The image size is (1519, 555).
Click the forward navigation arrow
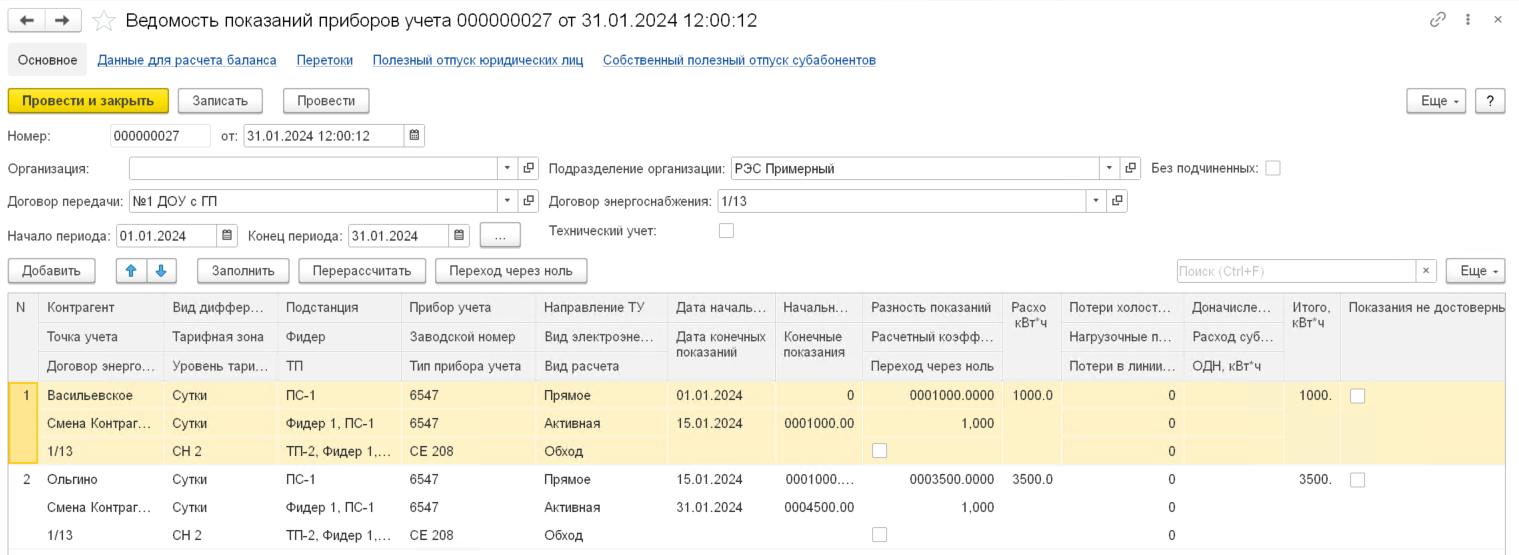(x=62, y=20)
